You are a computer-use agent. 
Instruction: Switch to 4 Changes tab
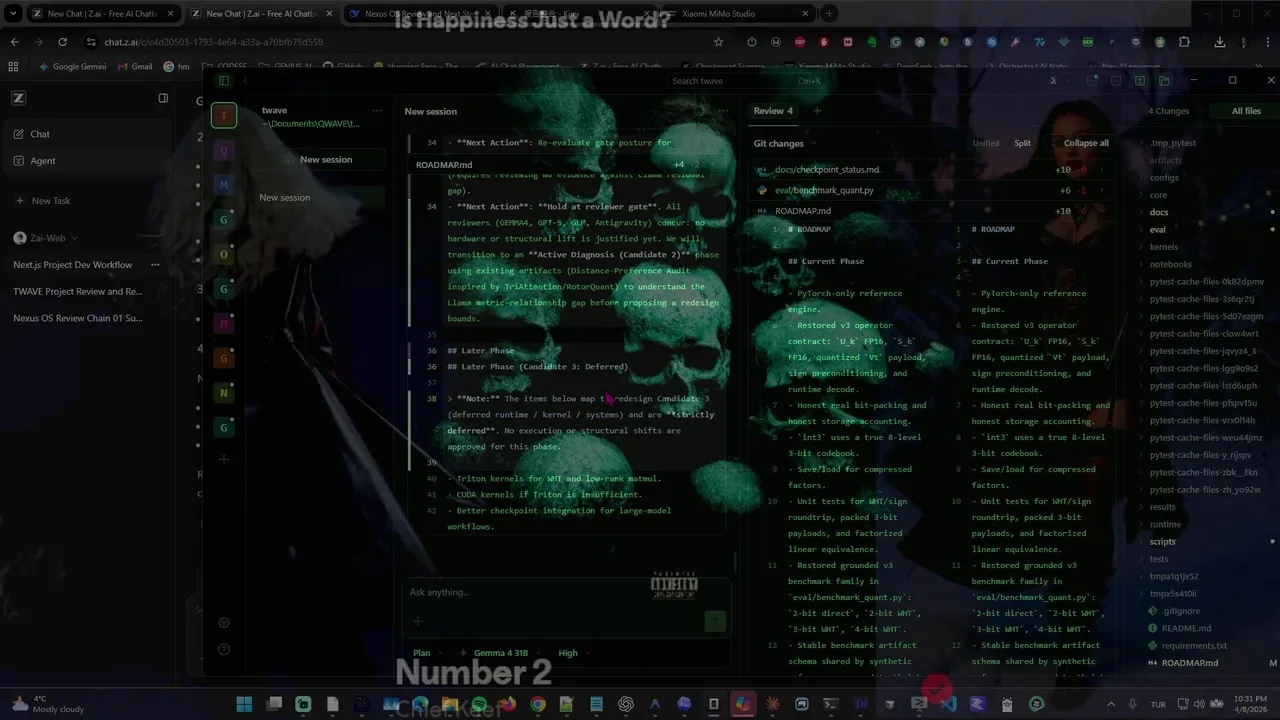(x=1168, y=111)
